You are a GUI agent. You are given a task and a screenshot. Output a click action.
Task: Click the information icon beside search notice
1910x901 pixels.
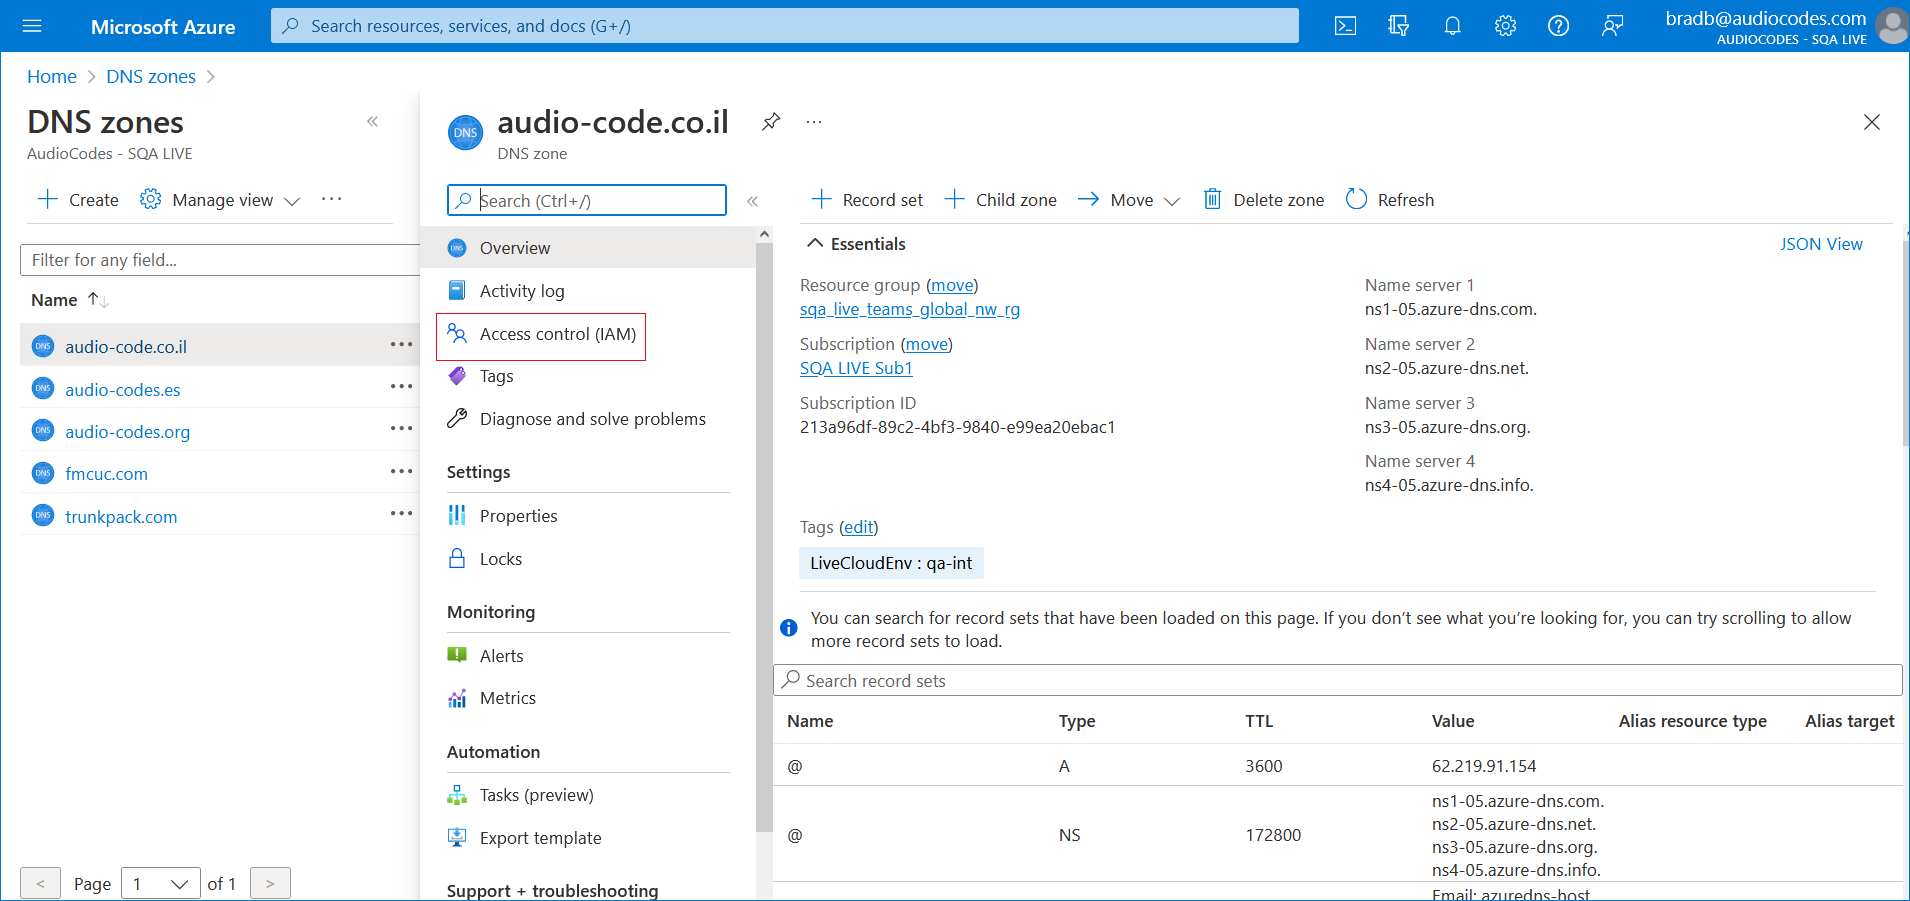789,628
